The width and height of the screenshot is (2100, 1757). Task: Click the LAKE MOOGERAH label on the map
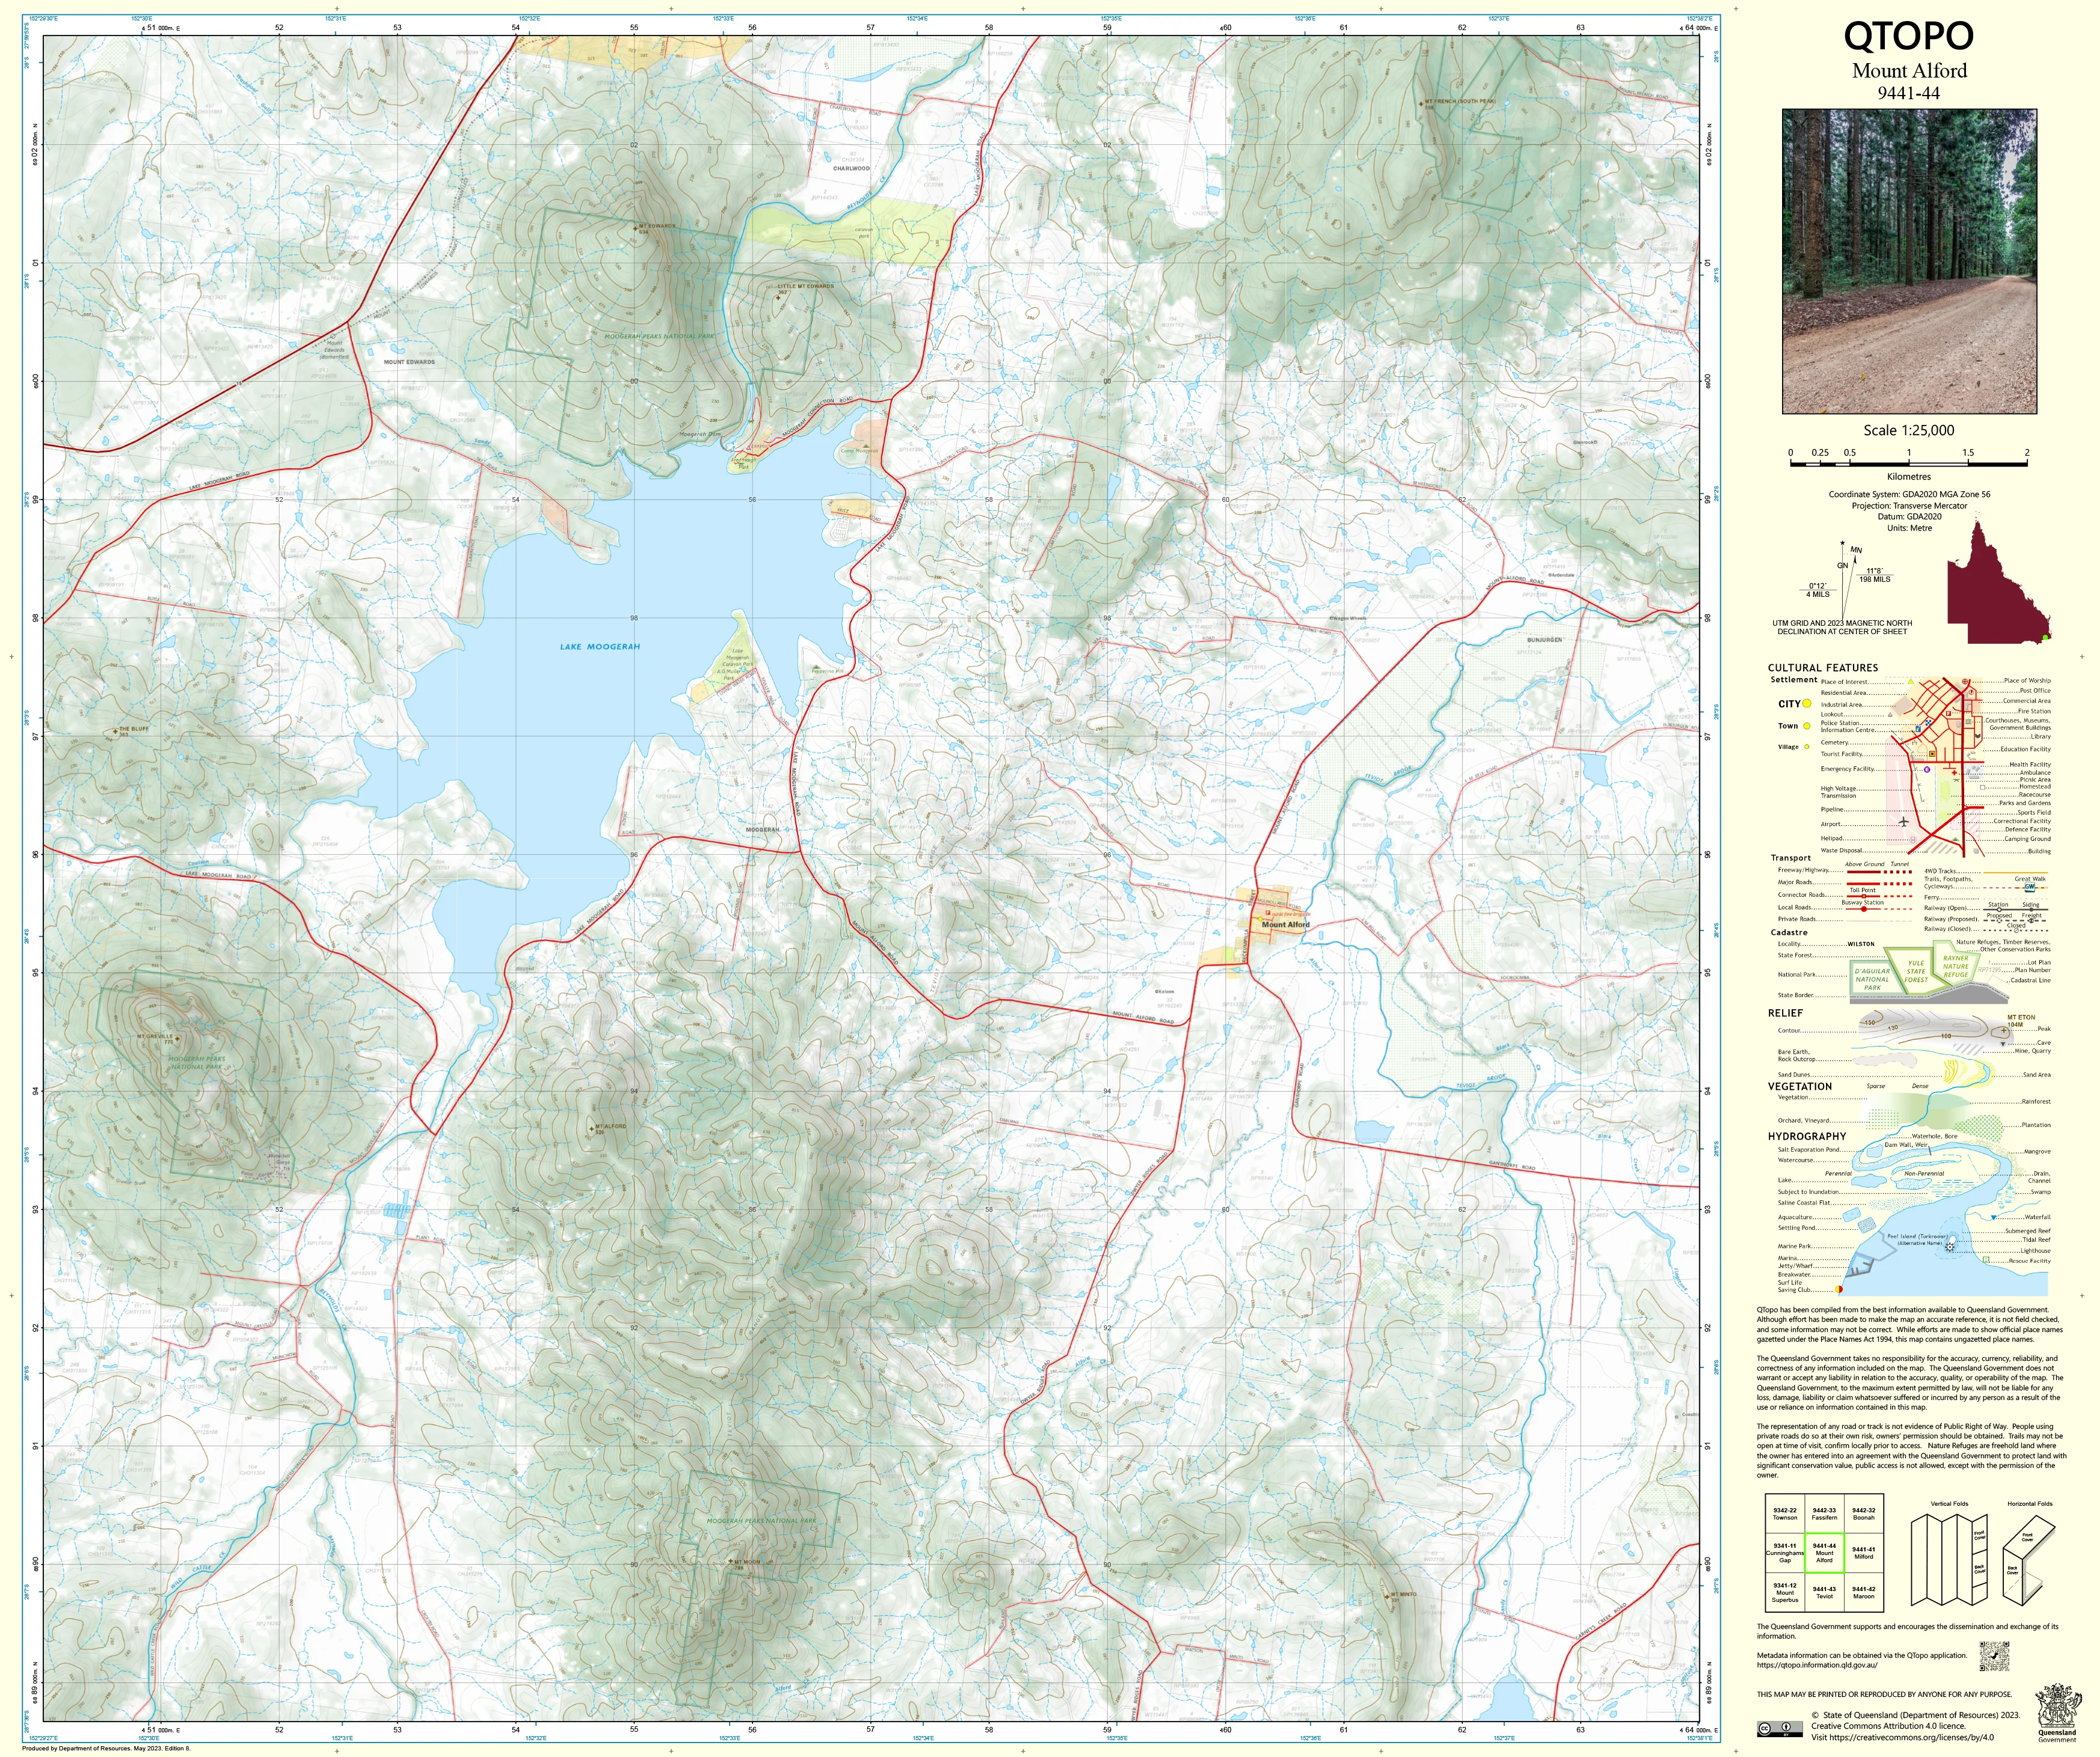(600, 647)
